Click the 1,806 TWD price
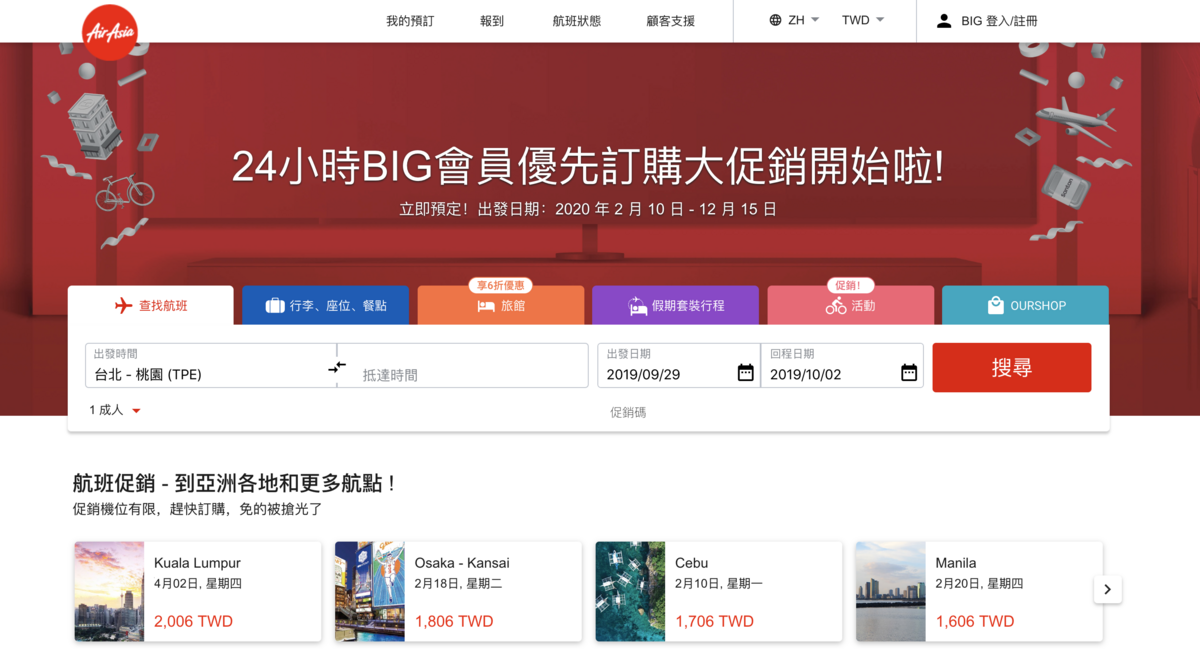The width and height of the screenshot is (1200, 664). pos(454,621)
